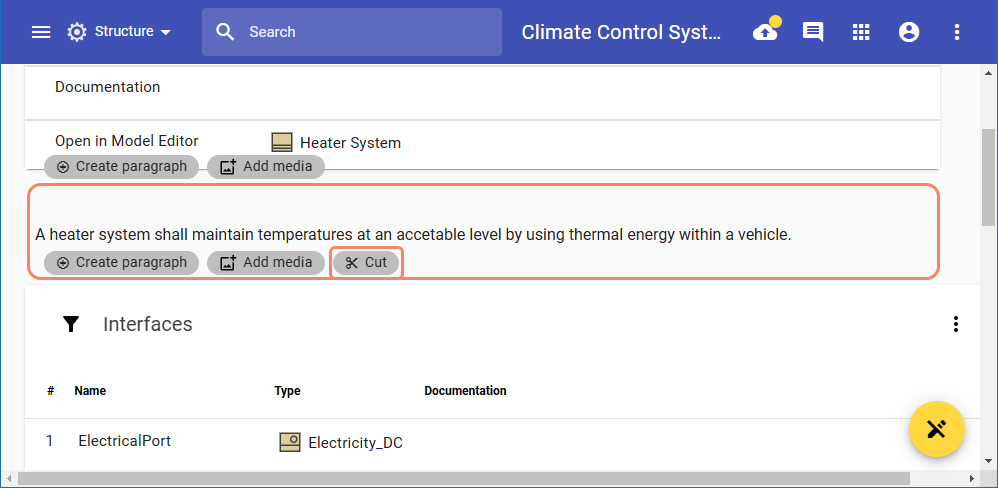Click the Name column header
The image size is (998, 488).
tap(90, 391)
